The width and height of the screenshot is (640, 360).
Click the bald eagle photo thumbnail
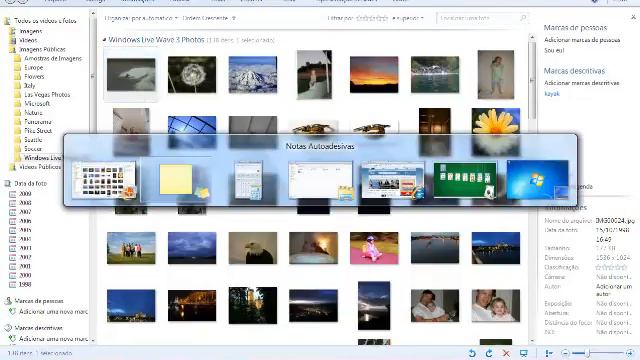(x=253, y=248)
